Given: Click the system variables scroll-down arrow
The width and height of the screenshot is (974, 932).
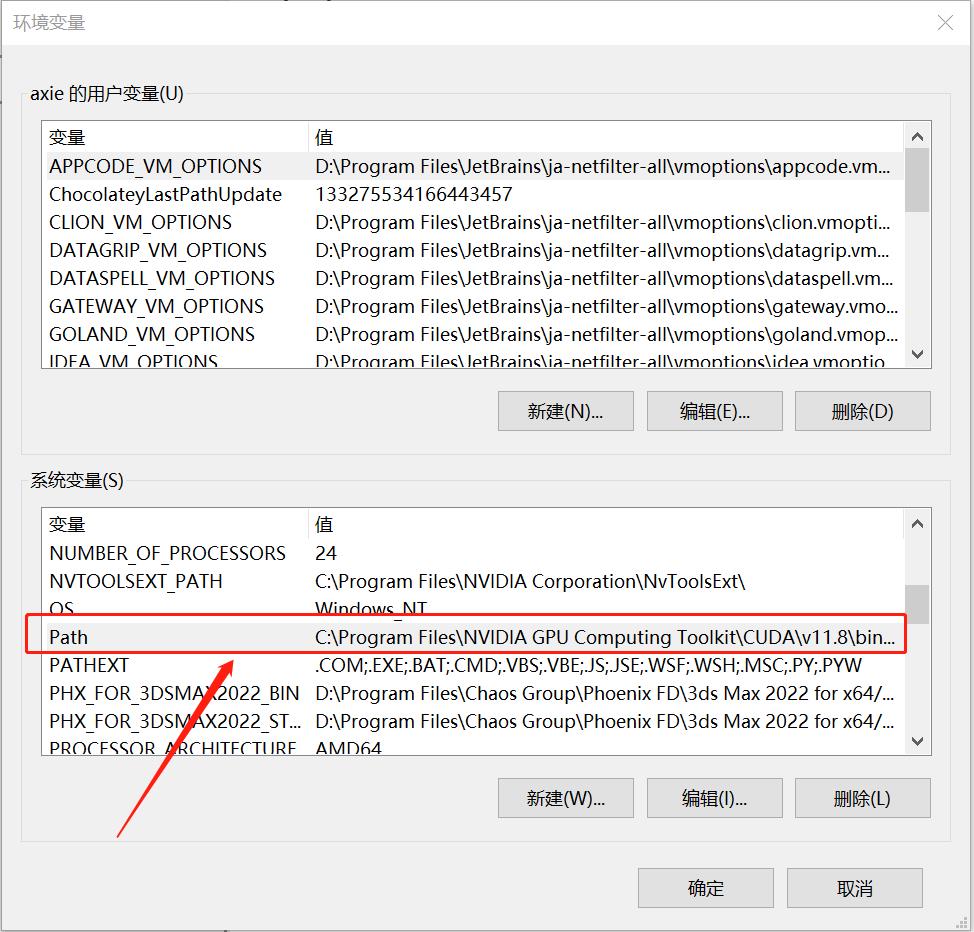Looking at the screenshot, I should 917,741.
